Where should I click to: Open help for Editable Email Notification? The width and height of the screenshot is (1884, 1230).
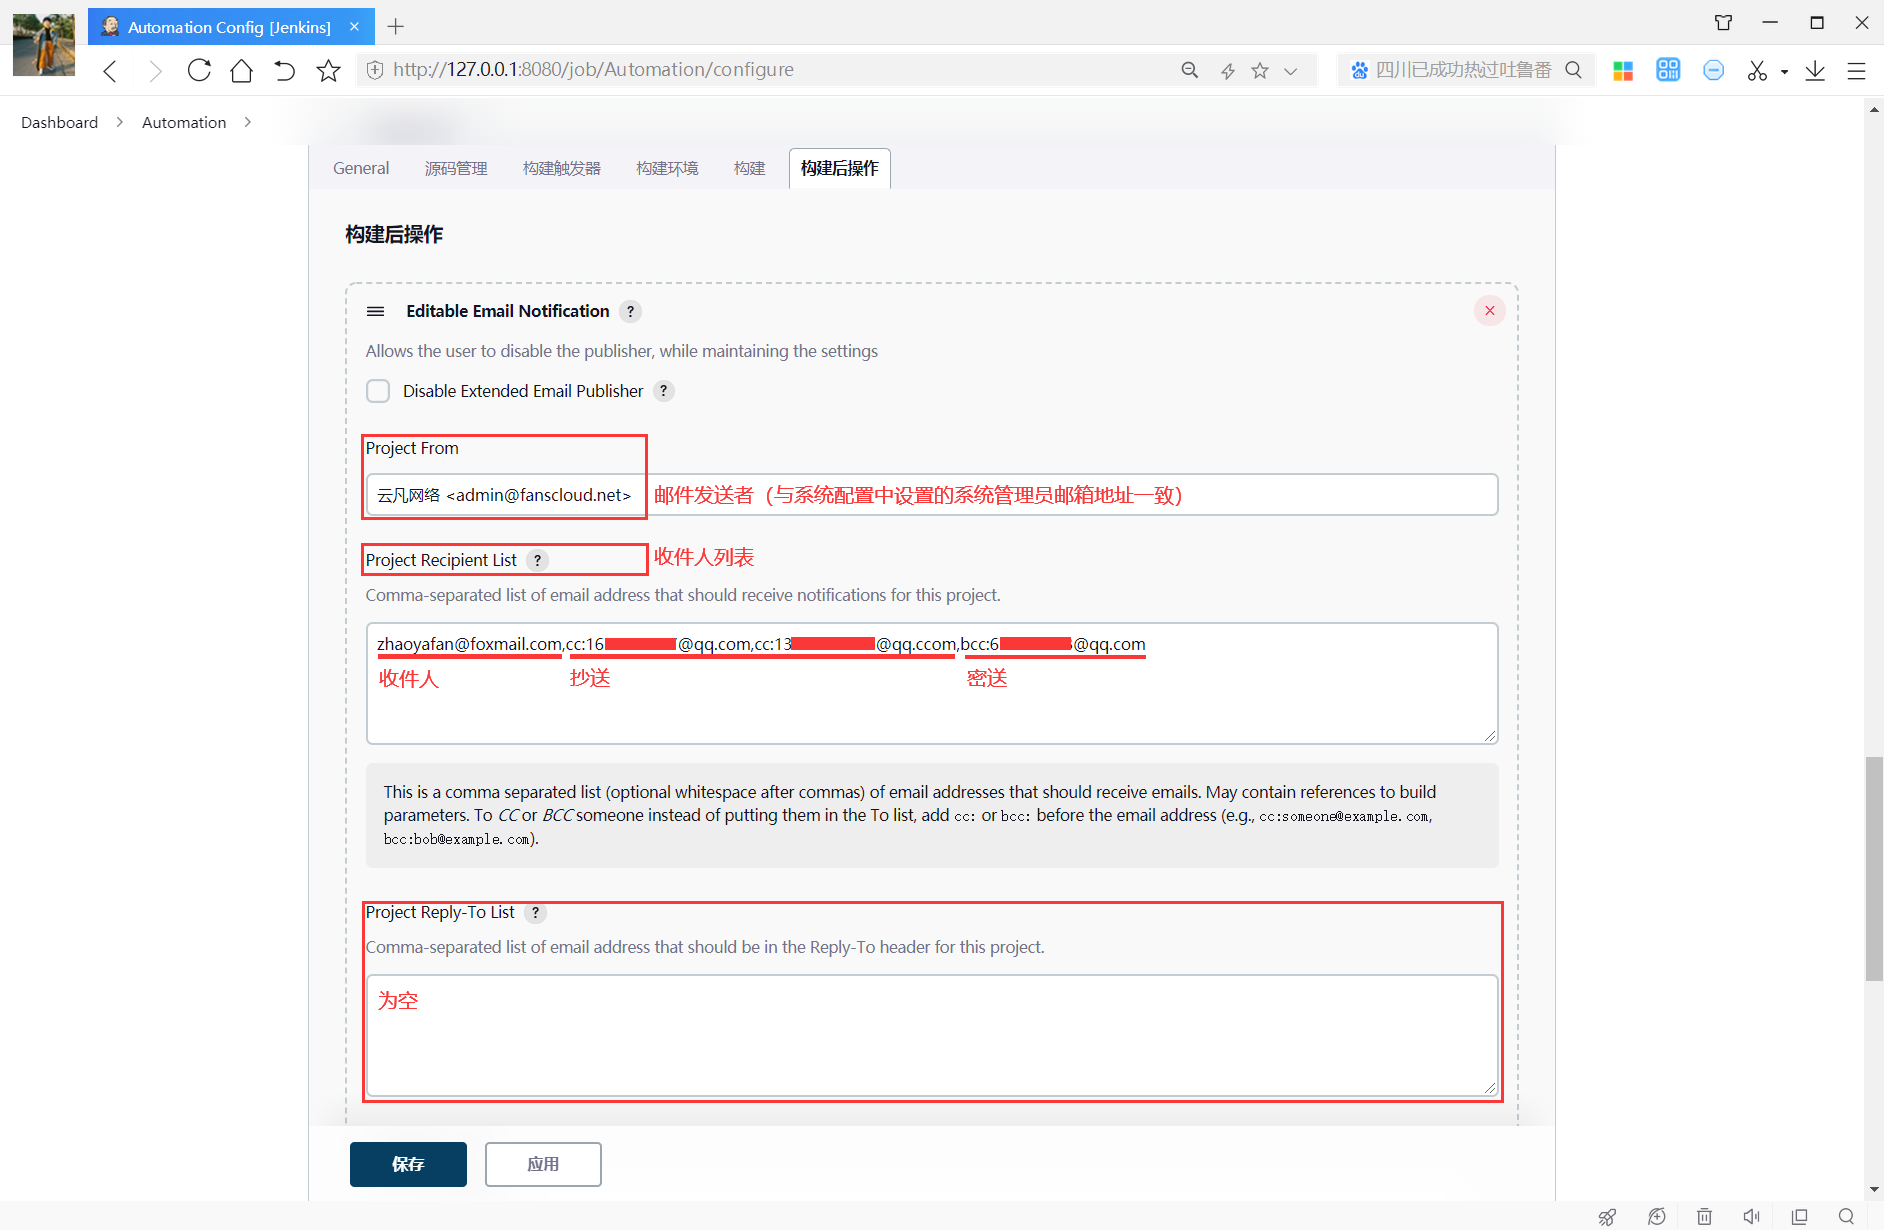coord(630,311)
